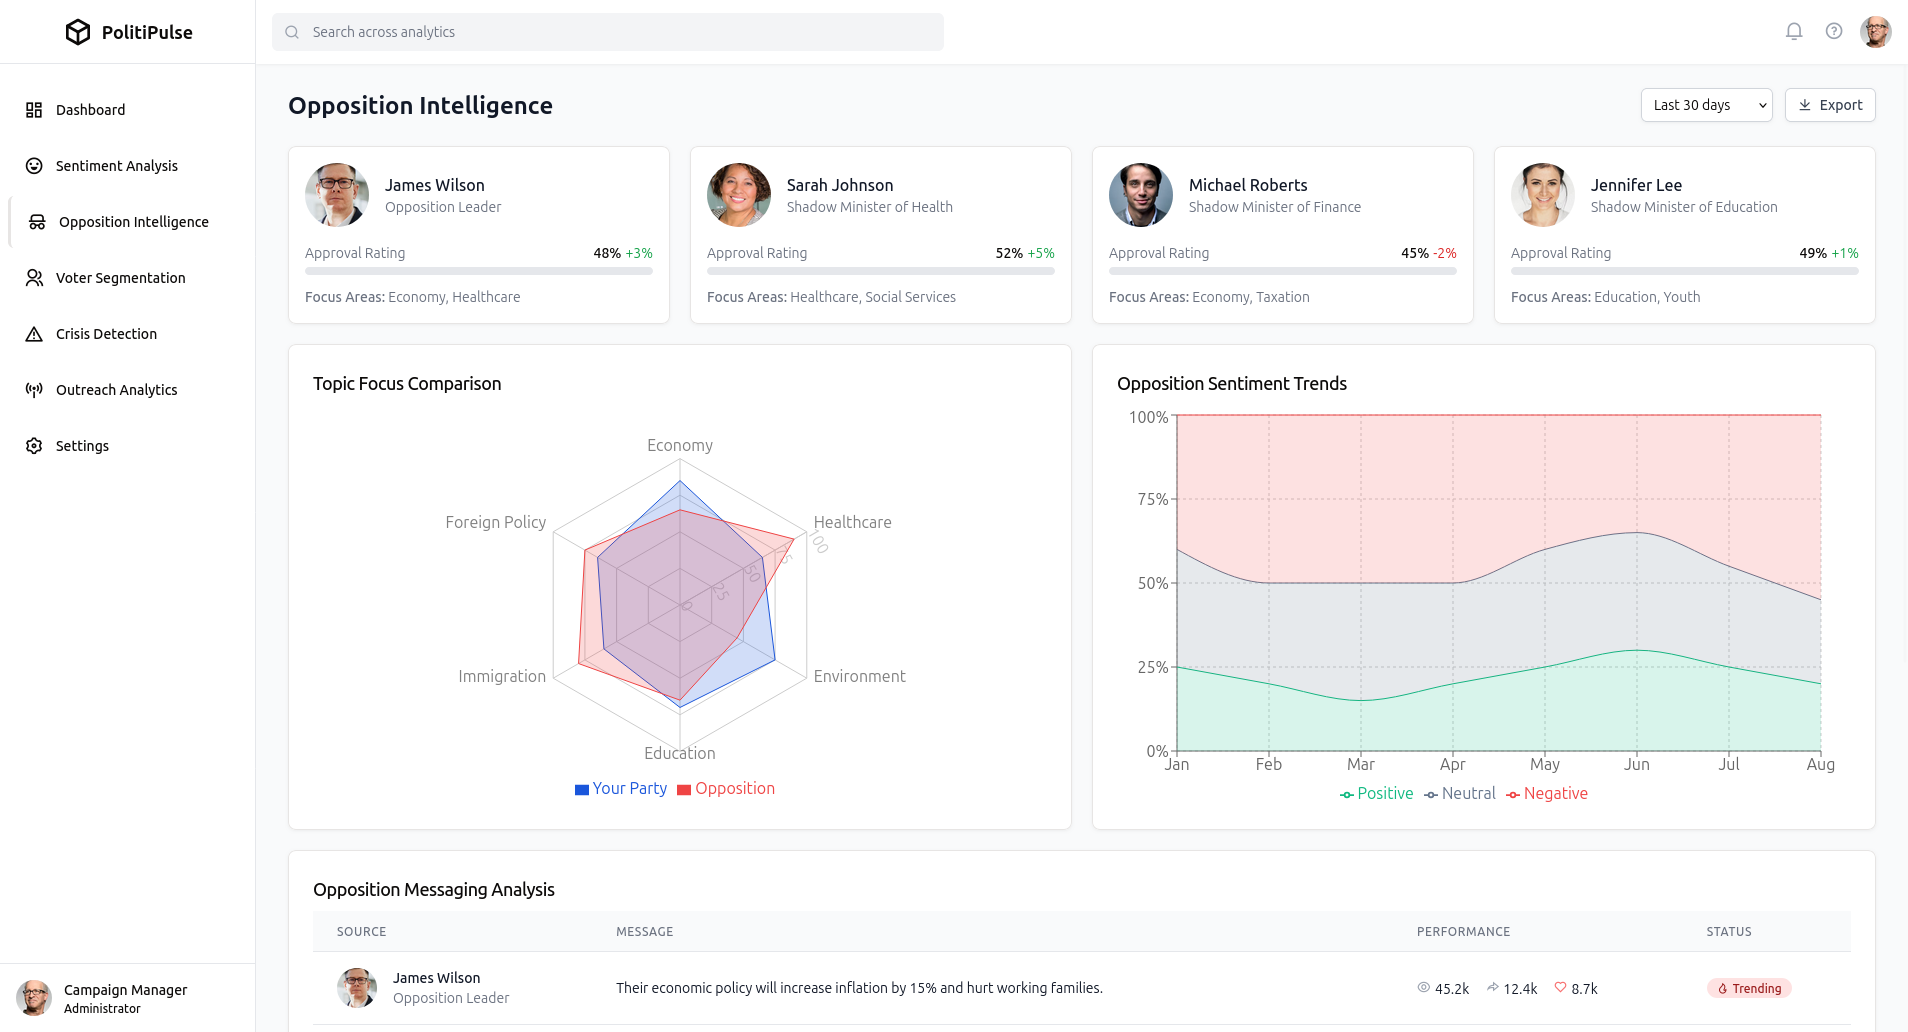Select Opposition Intelligence menu item
1908x1032 pixels.
128,222
